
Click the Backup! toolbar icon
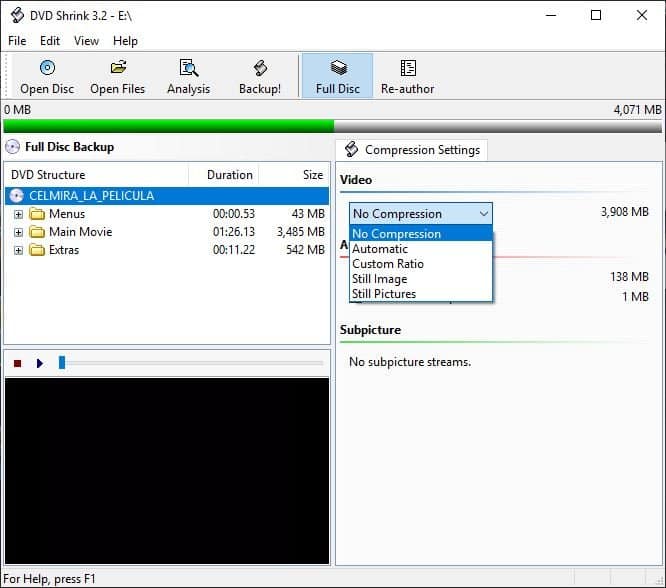tap(260, 68)
